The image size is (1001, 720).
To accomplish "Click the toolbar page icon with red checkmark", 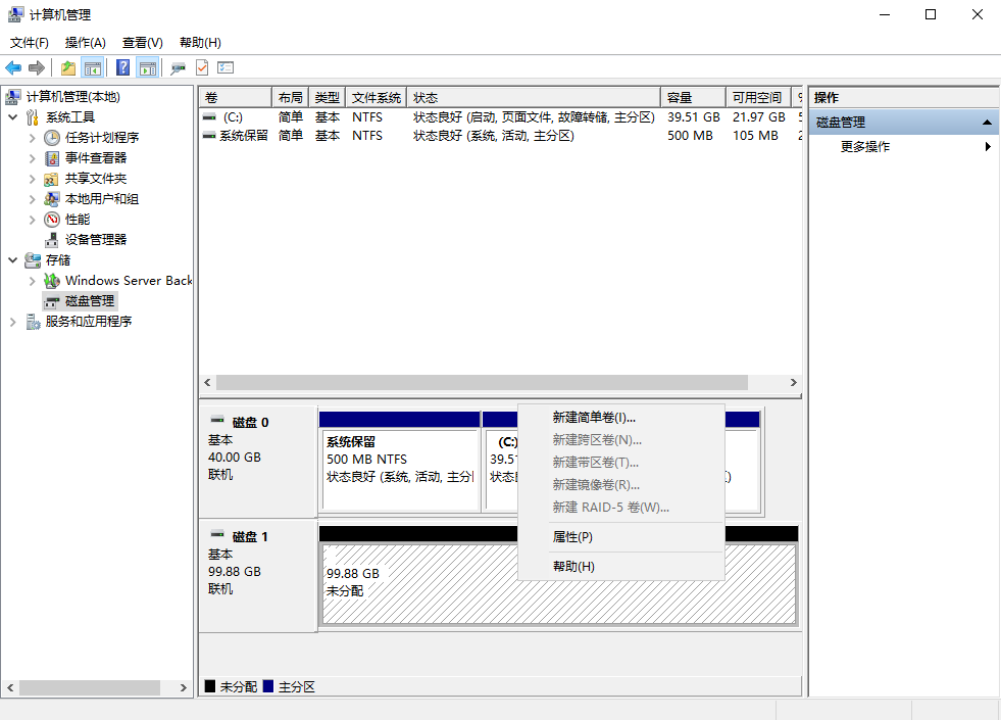I will tap(202, 68).
